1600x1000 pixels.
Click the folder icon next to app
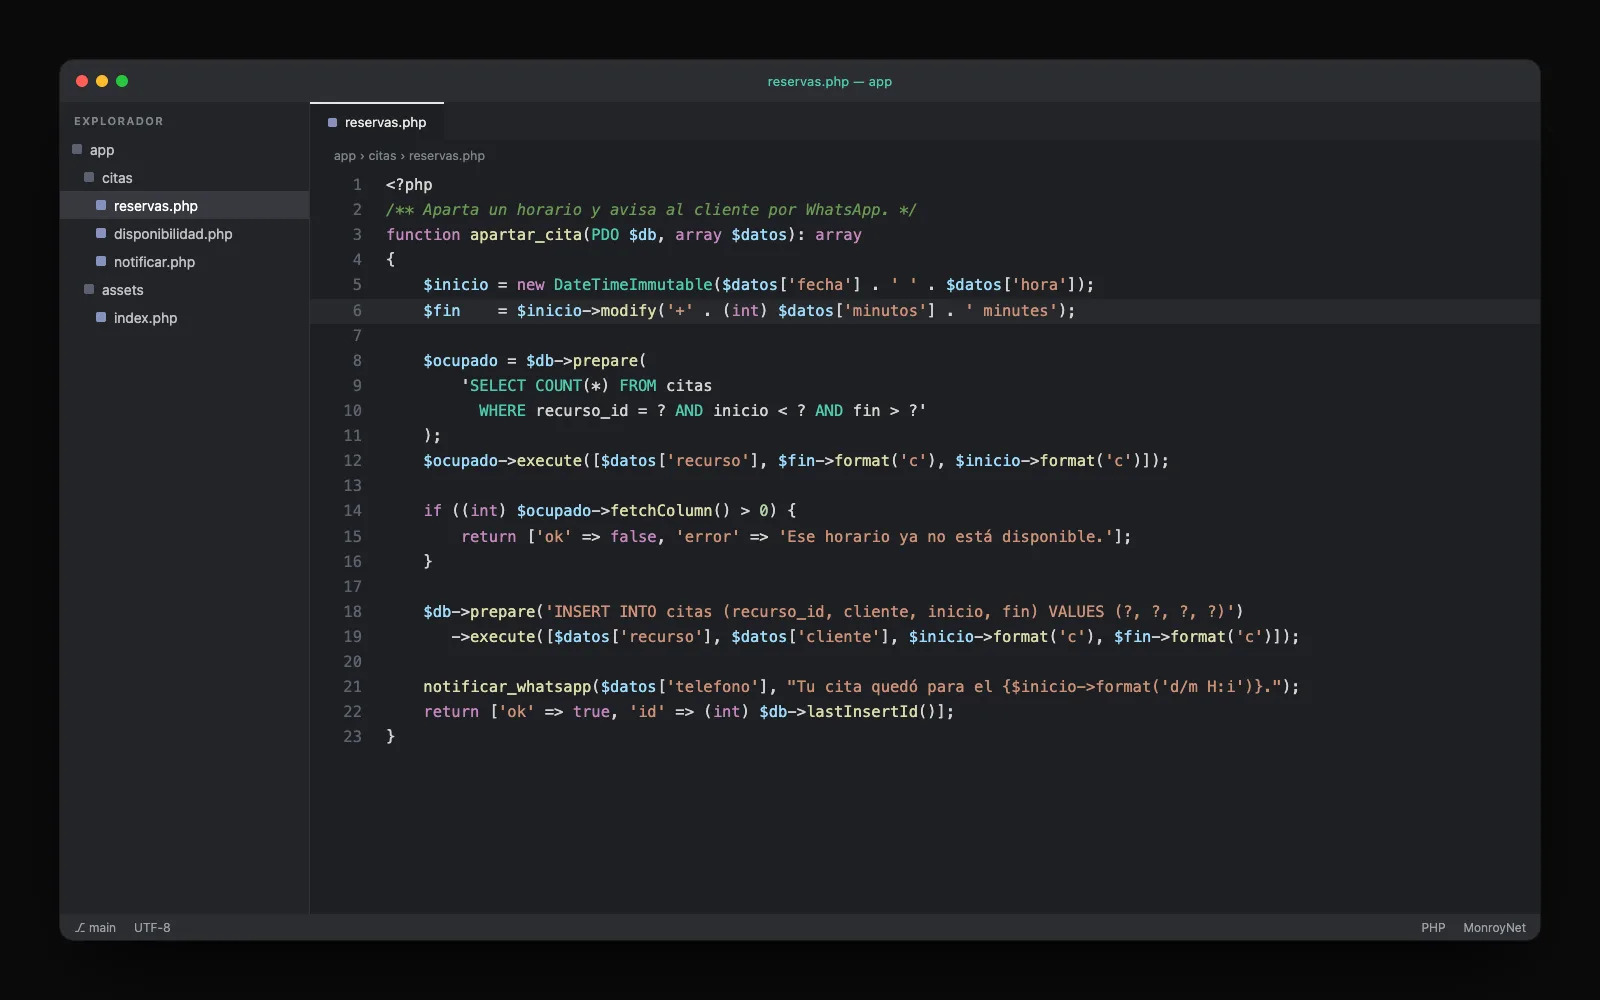[77, 149]
